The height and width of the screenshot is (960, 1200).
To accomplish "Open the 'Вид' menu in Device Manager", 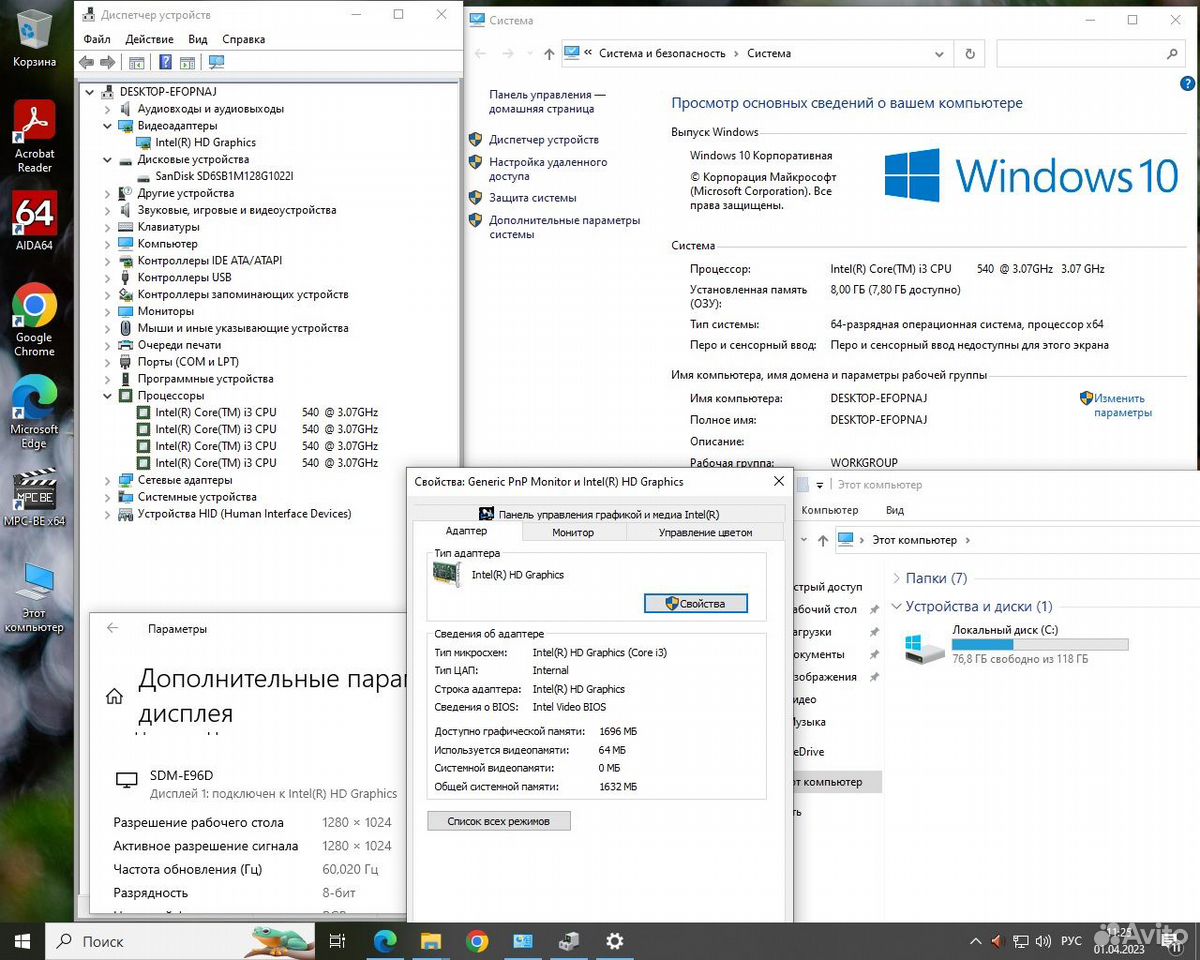I will tap(198, 39).
